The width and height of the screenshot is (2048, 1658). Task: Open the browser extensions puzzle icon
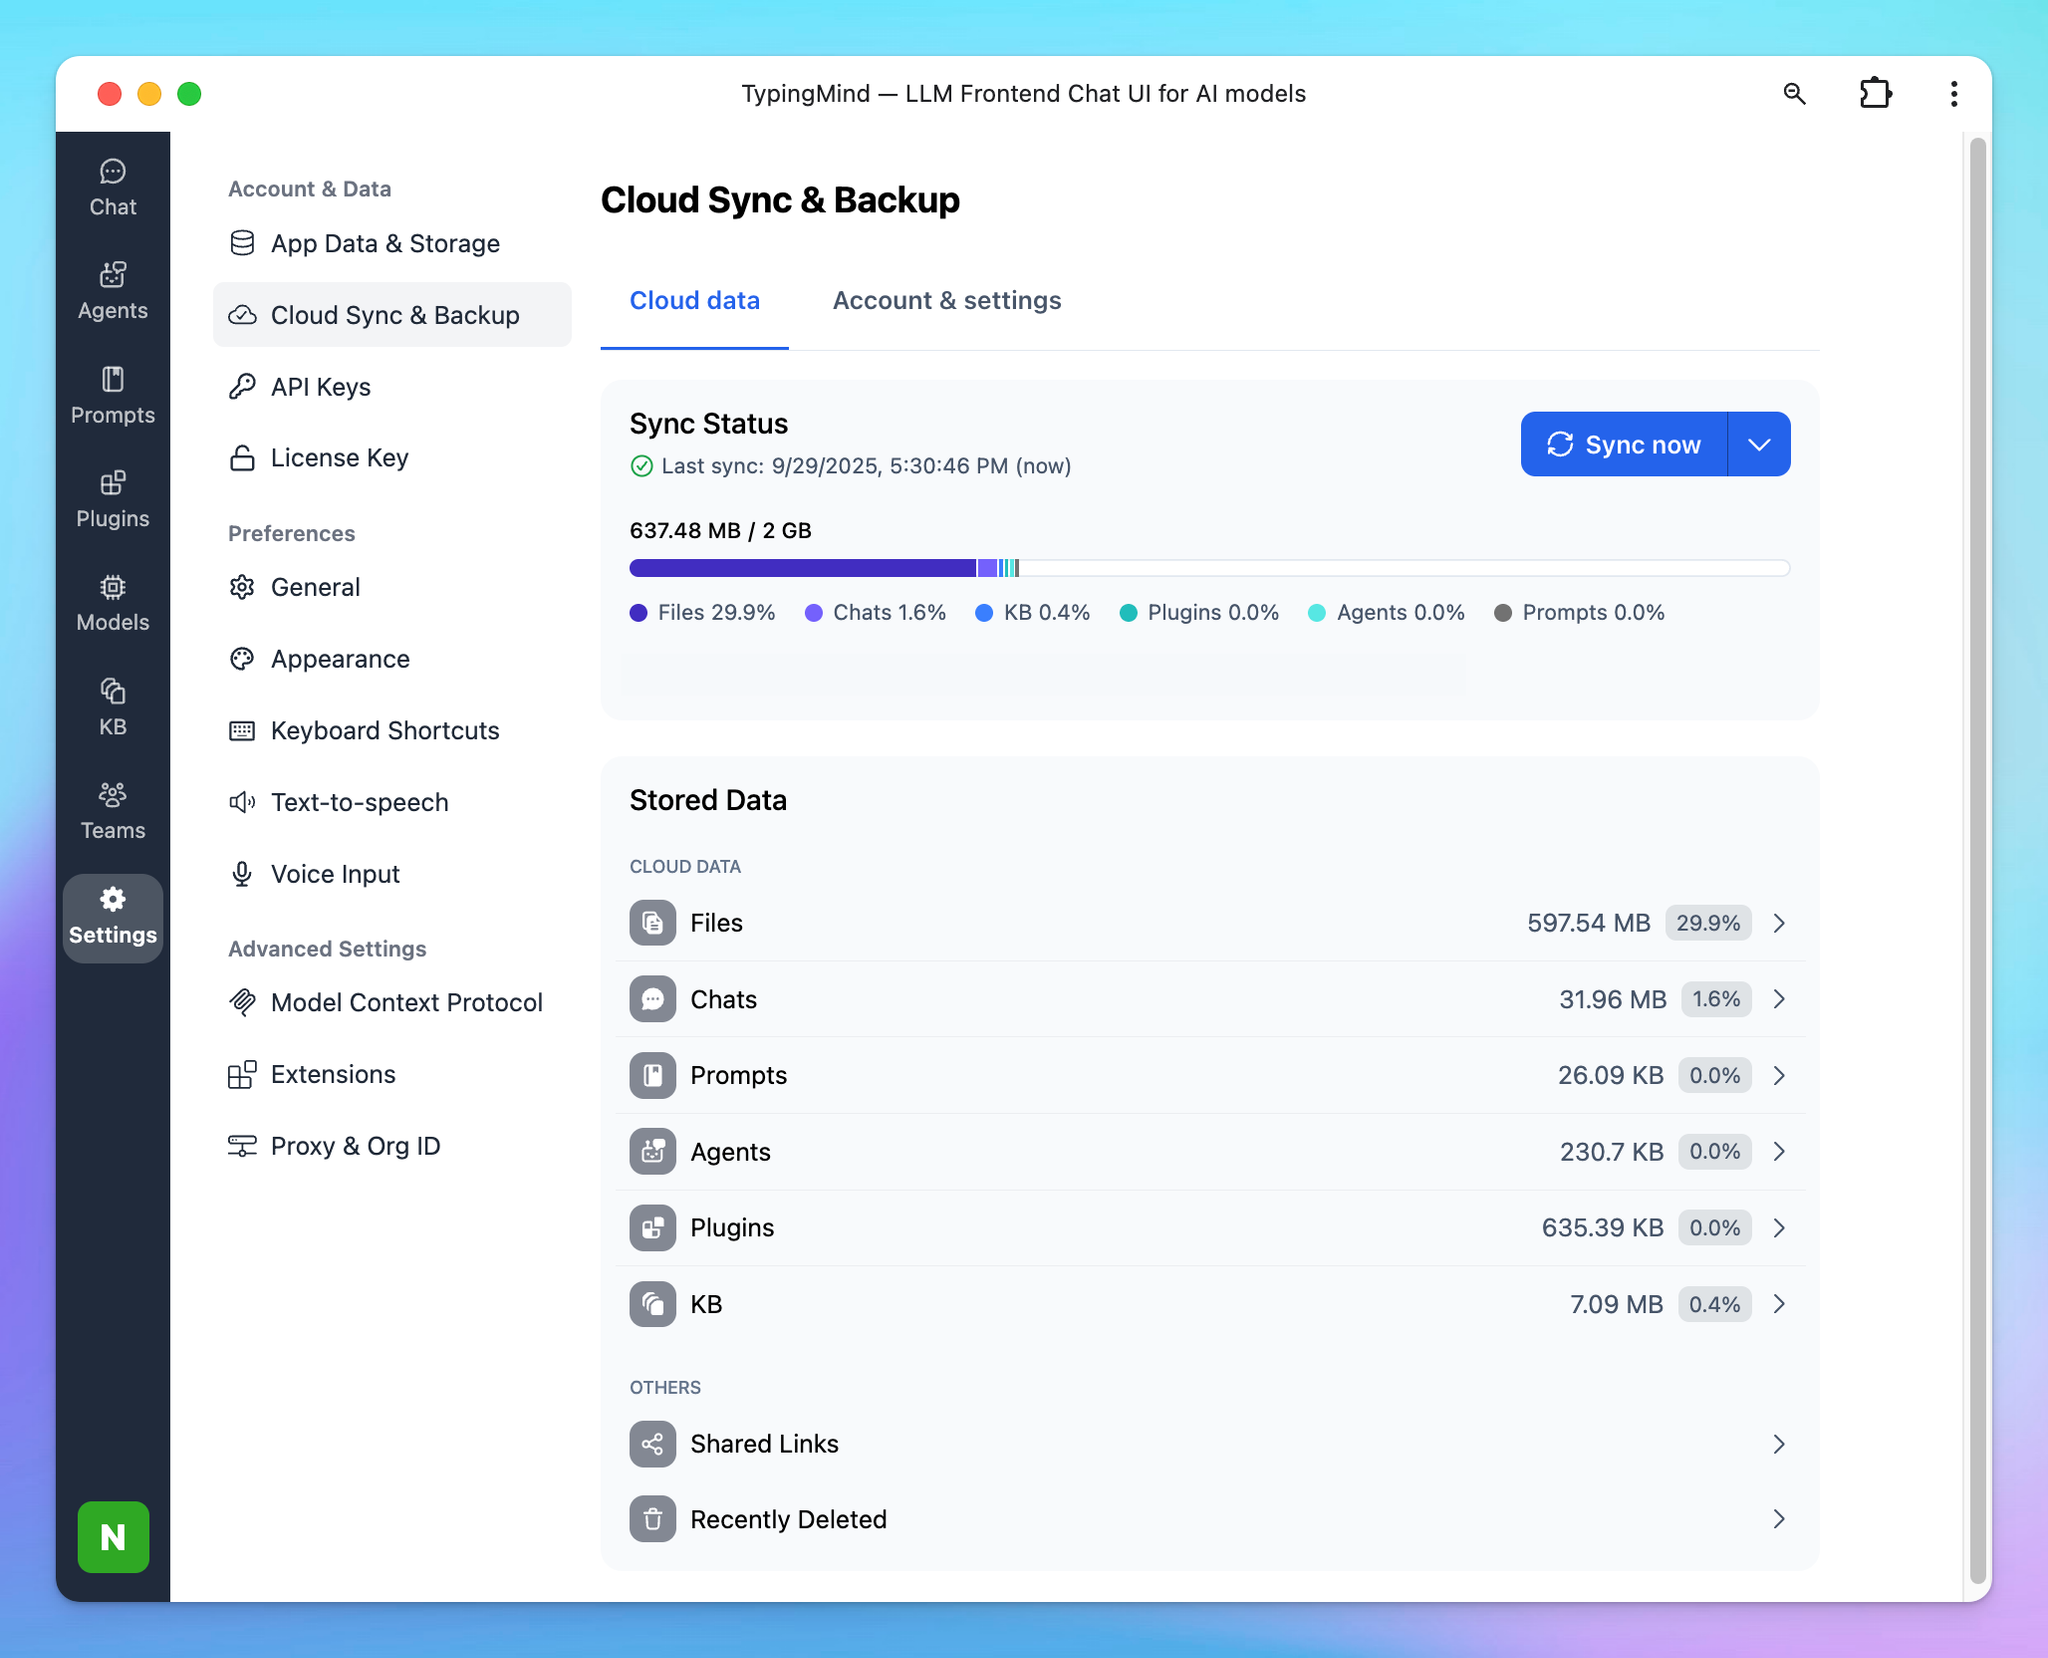click(x=1875, y=93)
